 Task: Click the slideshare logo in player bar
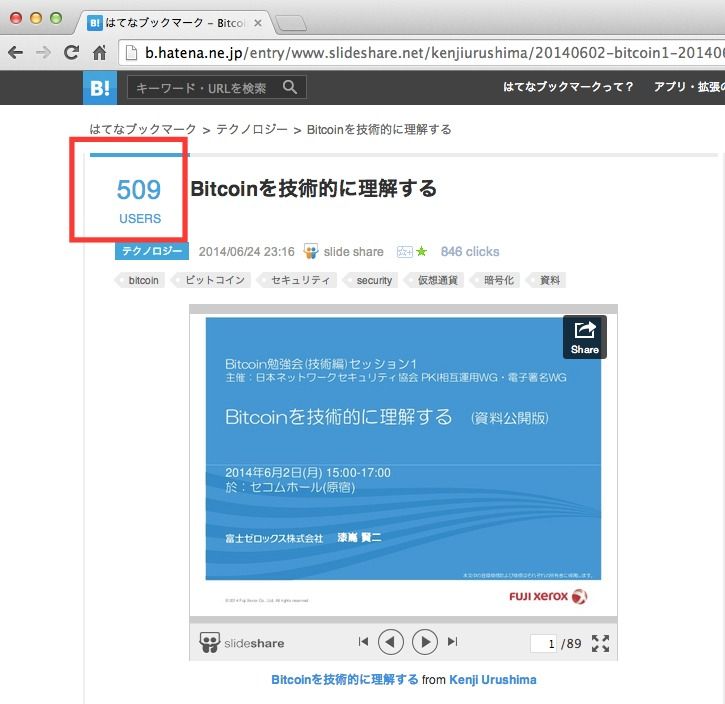[x=242, y=643]
